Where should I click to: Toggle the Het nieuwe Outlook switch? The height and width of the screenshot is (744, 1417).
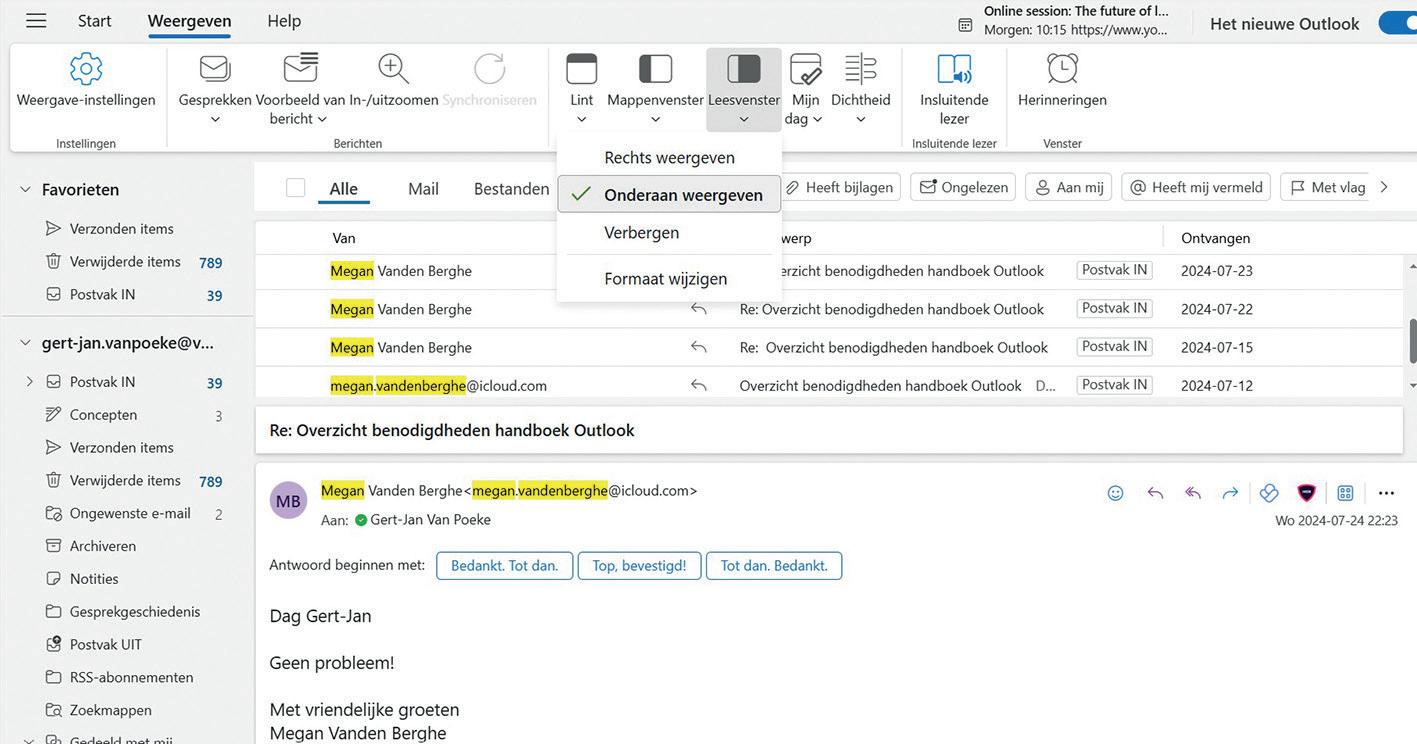[x=1397, y=22]
